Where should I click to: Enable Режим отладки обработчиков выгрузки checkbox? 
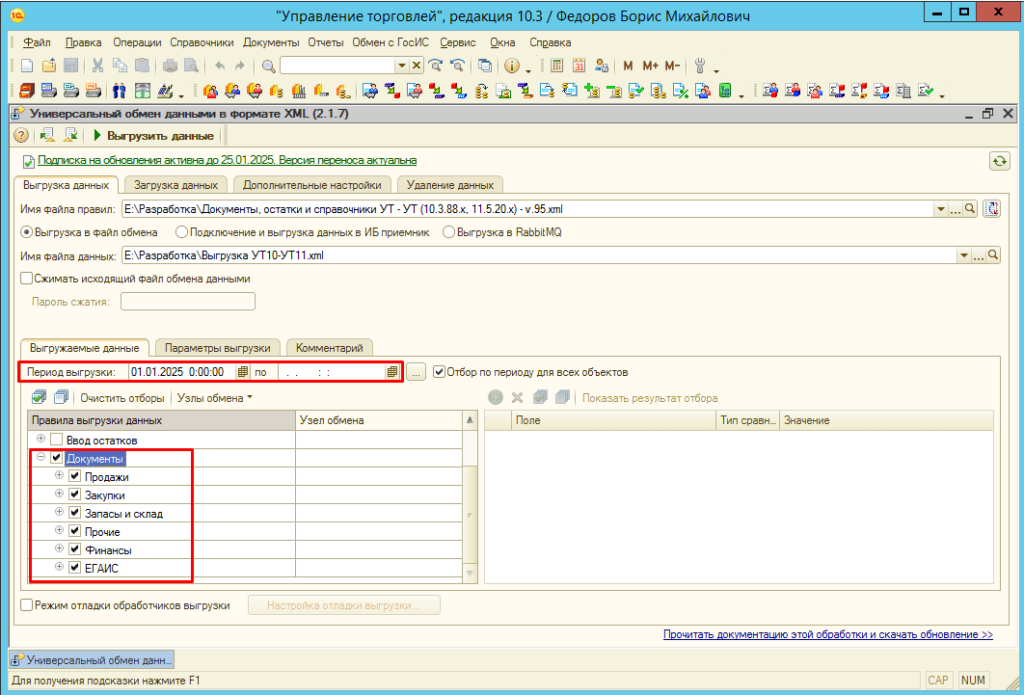pyautogui.click(x=27, y=605)
